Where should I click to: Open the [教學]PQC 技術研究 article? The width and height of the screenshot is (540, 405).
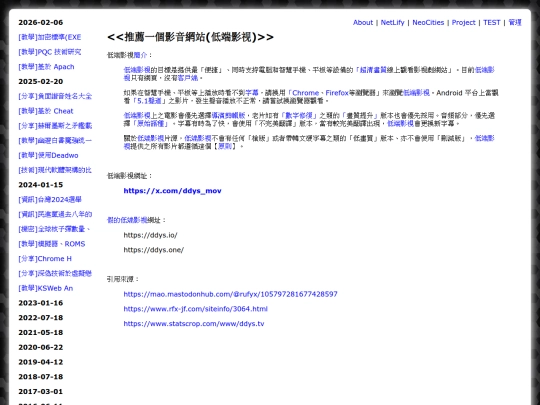click(50, 52)
